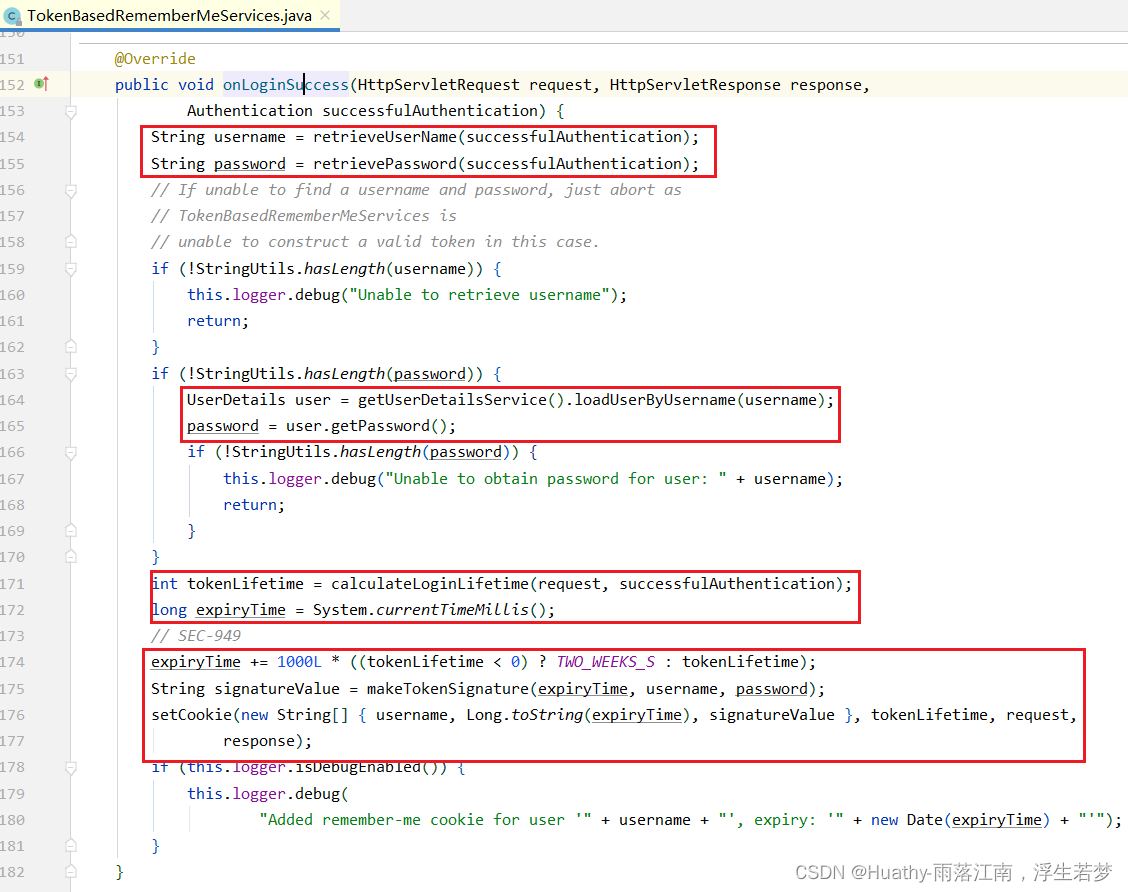Viewport: 1128px width, 892px height.
Task: Click the "Unable to retrieve username" string
Action: [479, 295]
